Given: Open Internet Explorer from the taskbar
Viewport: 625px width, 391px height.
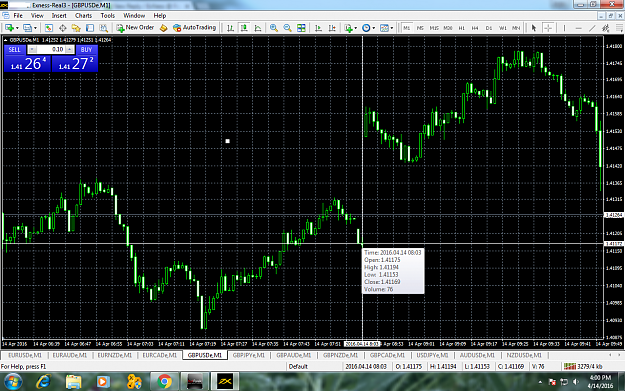Looking at the screenshot, I should coord(43,382).
